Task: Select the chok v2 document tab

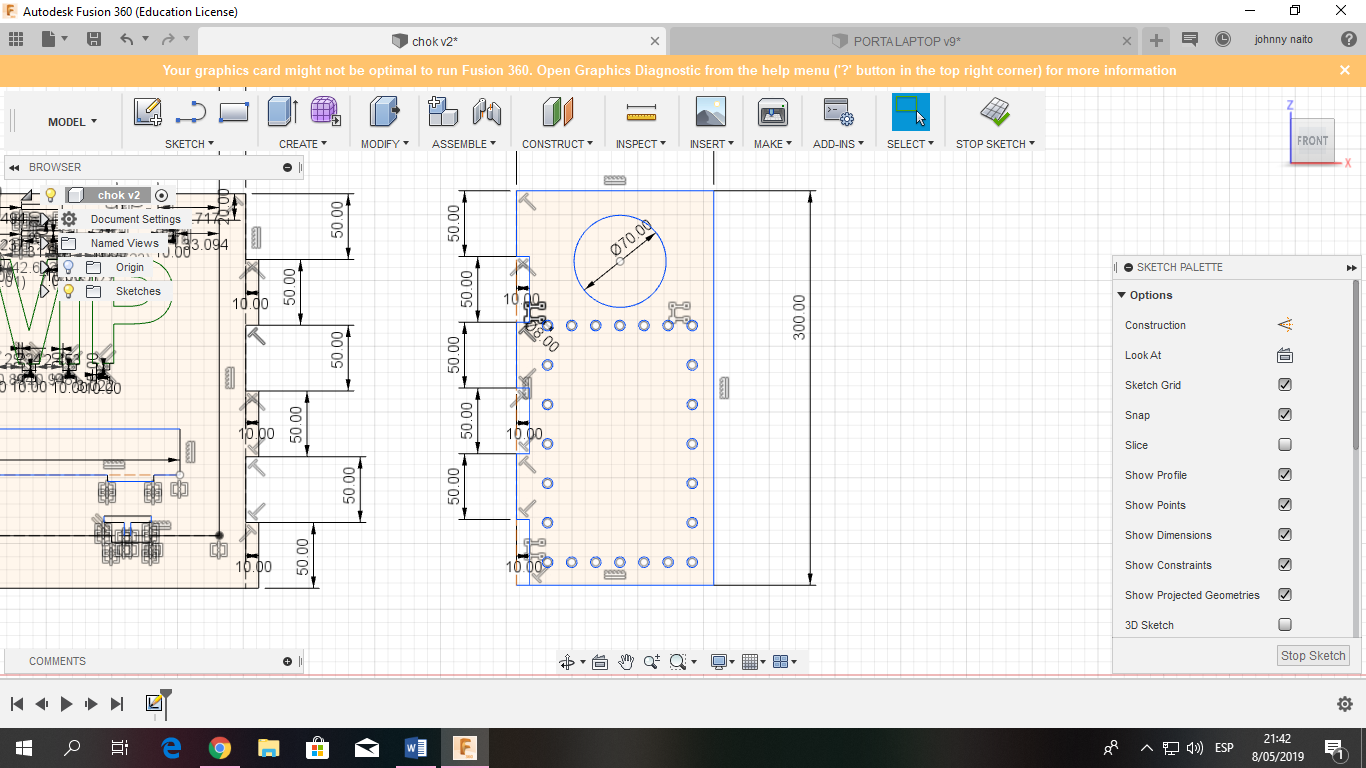Action: tap(432, 41)
